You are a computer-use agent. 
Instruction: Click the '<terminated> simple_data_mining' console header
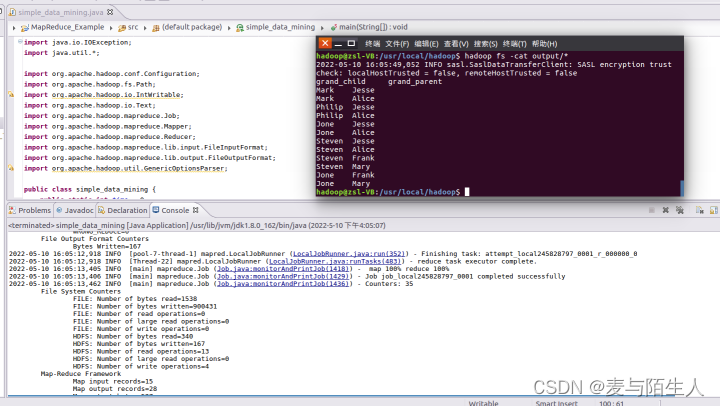197,226
